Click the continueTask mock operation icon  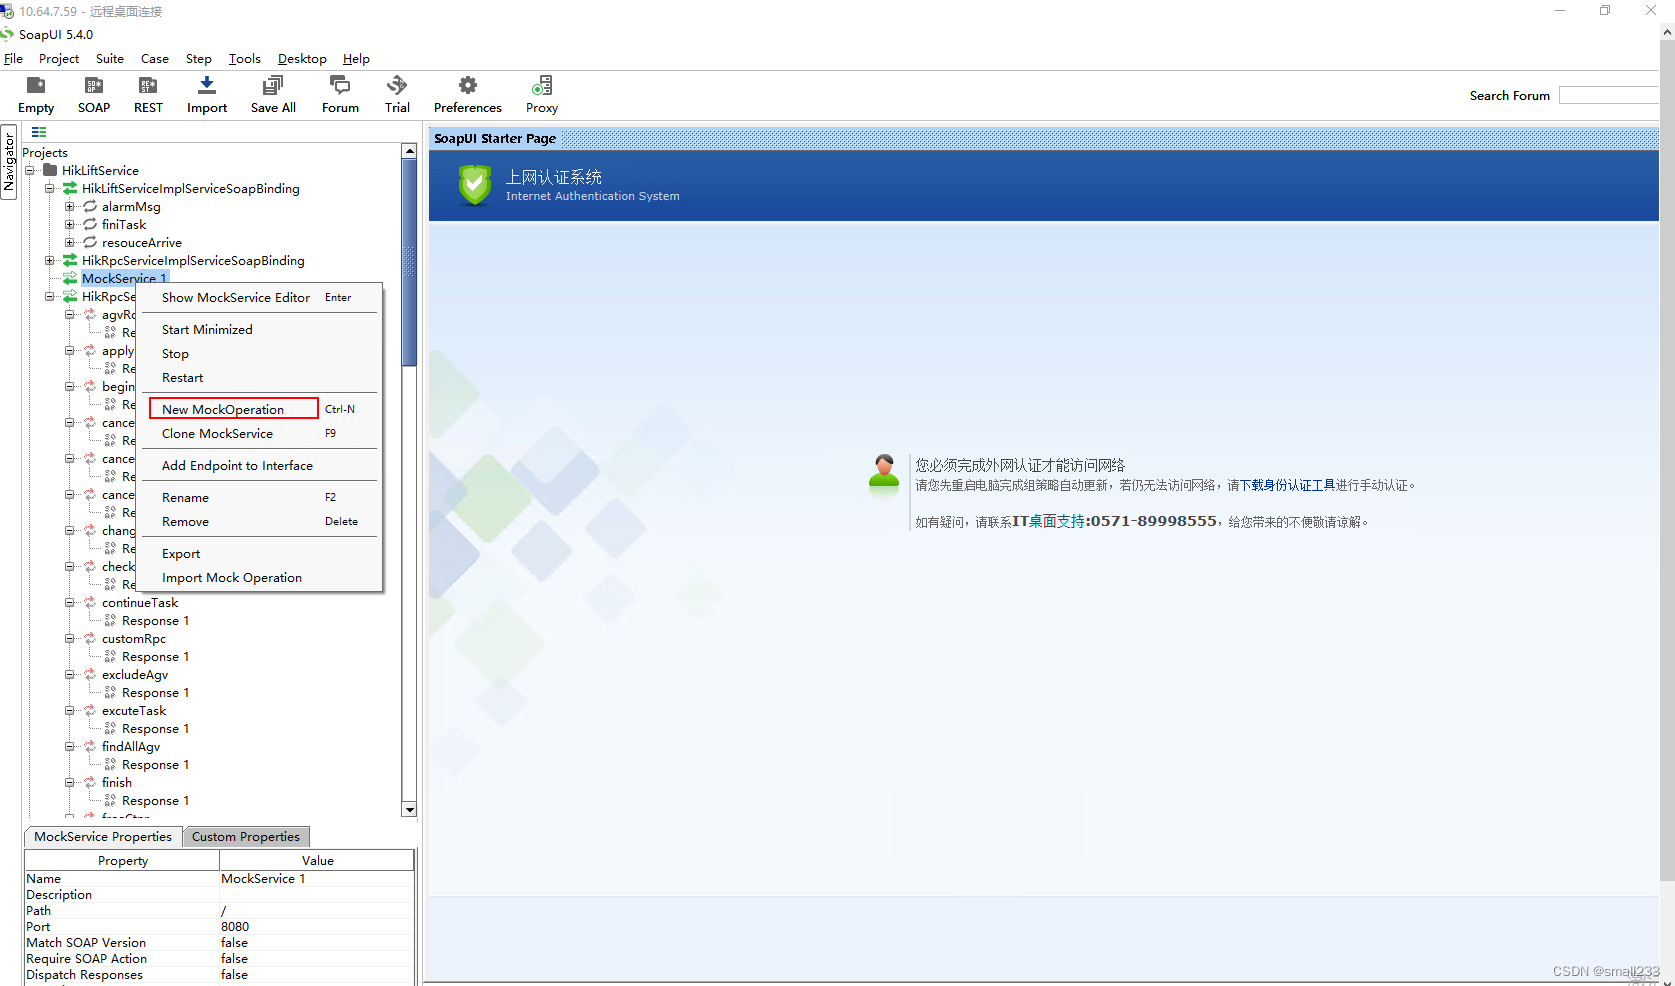(x=90, y=602)
